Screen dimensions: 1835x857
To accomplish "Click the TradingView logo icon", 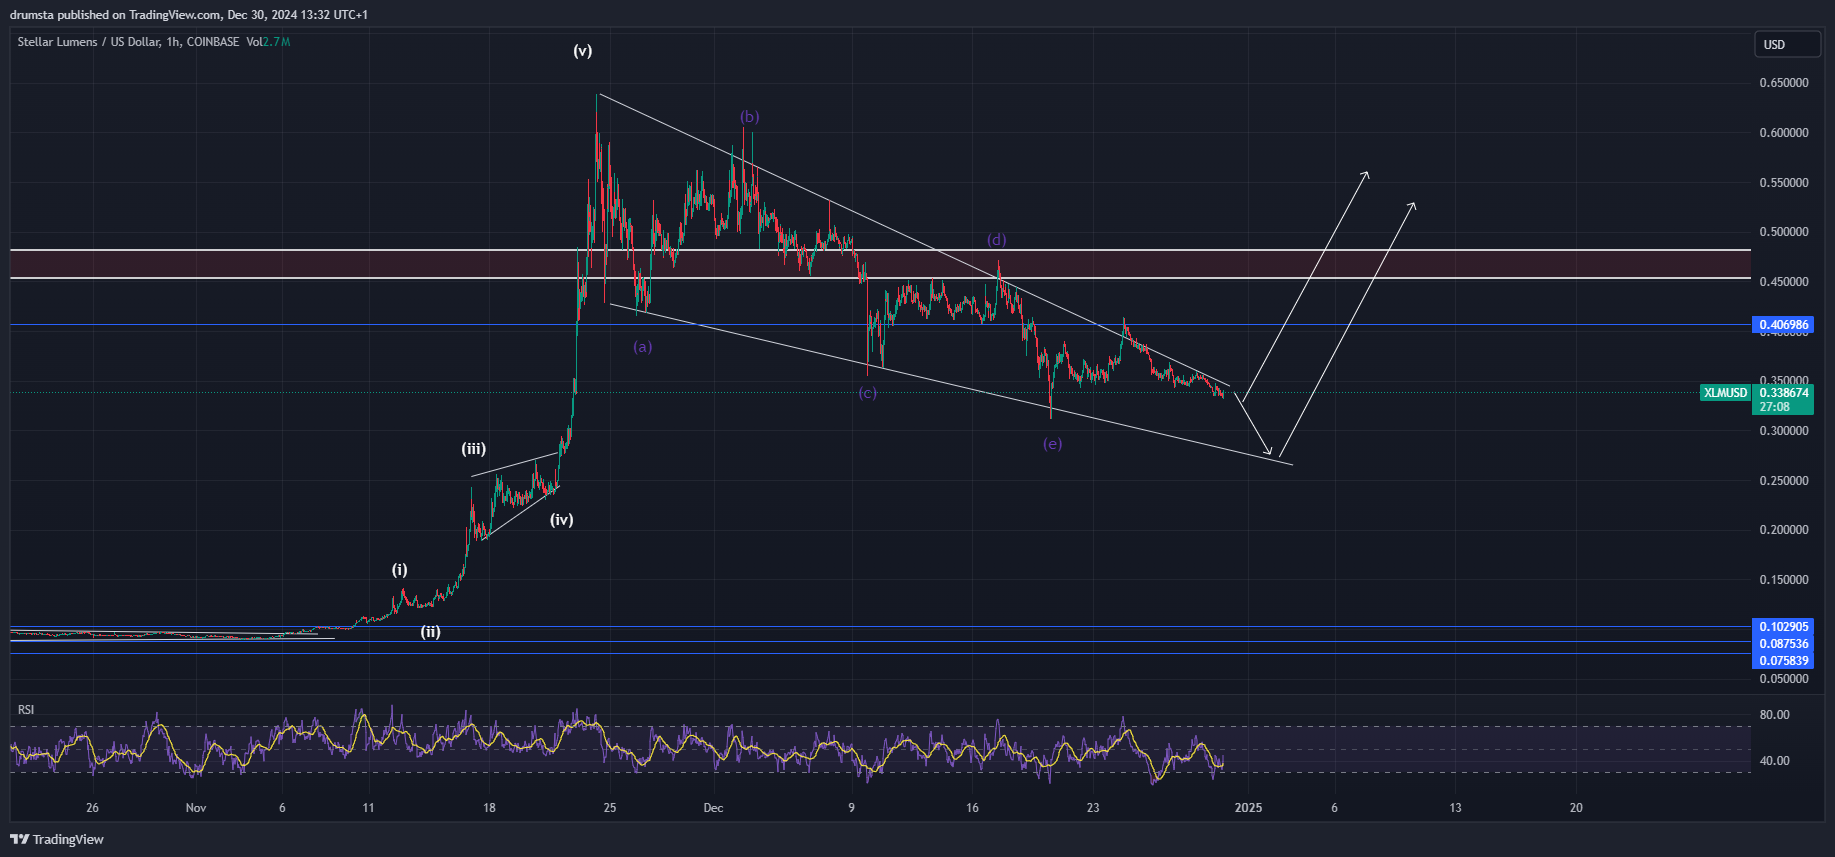I will click(x=20, y=839).
